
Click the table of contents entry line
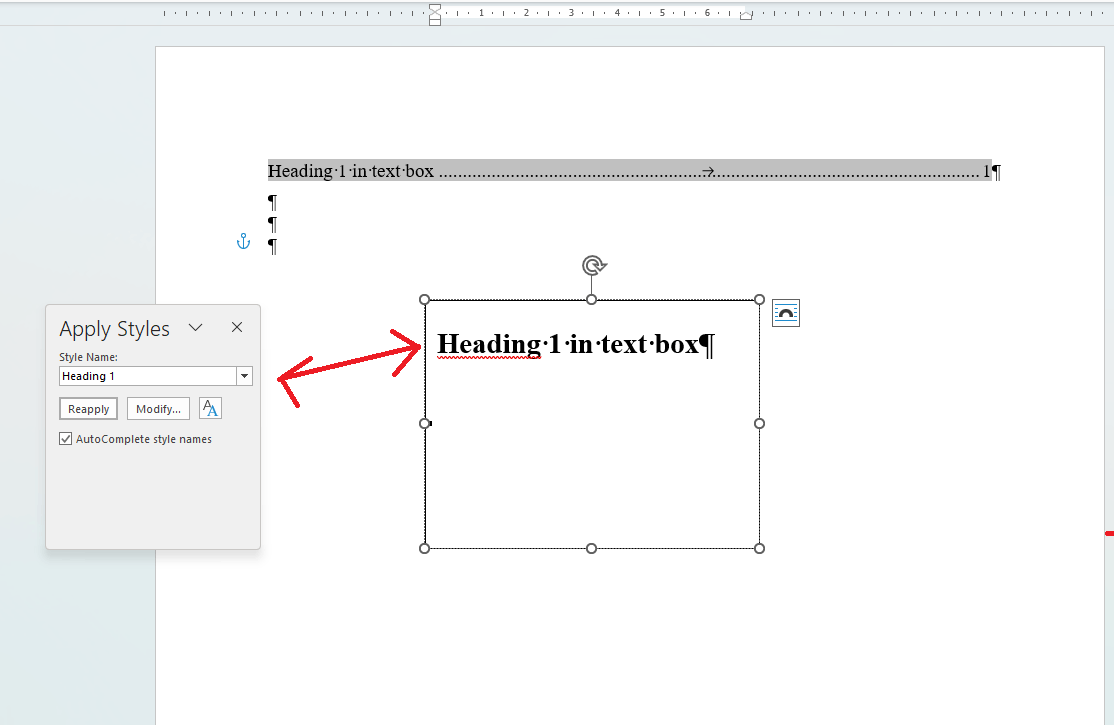629,171
